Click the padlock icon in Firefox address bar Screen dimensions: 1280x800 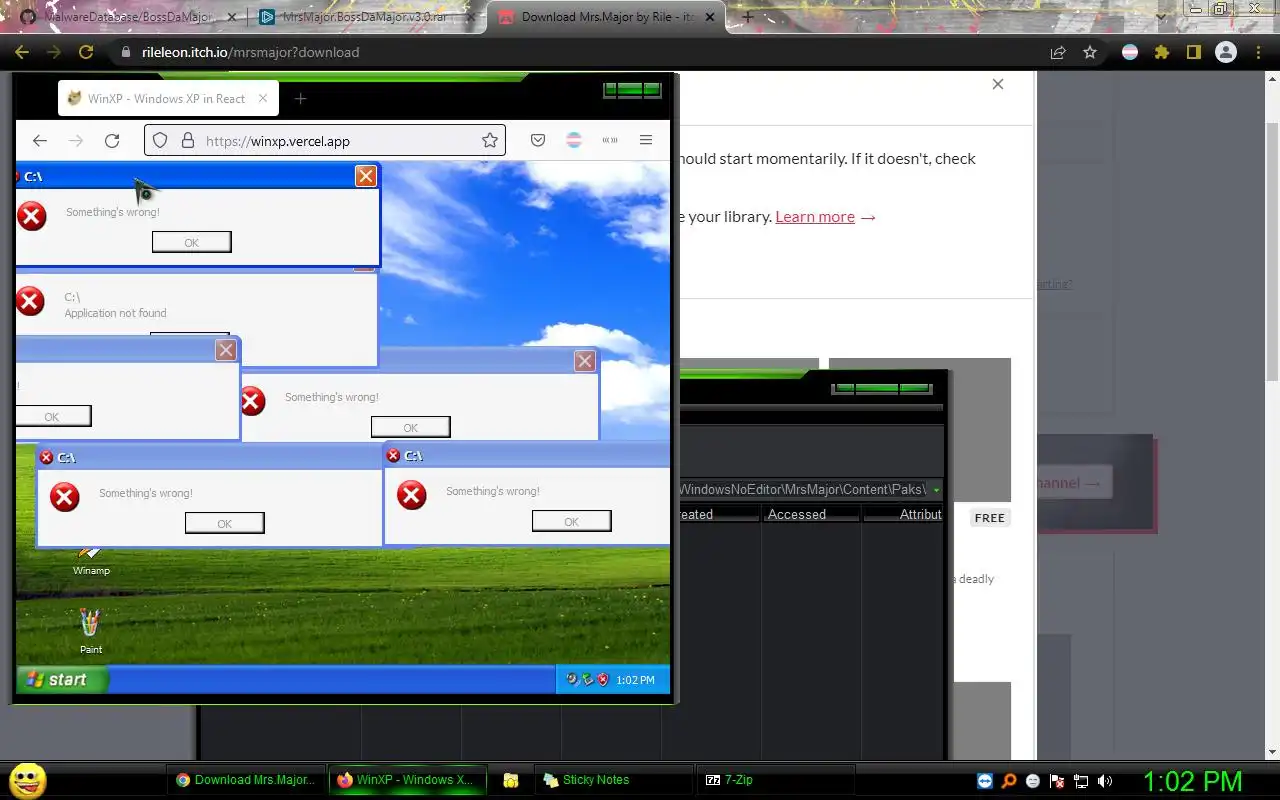[x=187, y=141]
